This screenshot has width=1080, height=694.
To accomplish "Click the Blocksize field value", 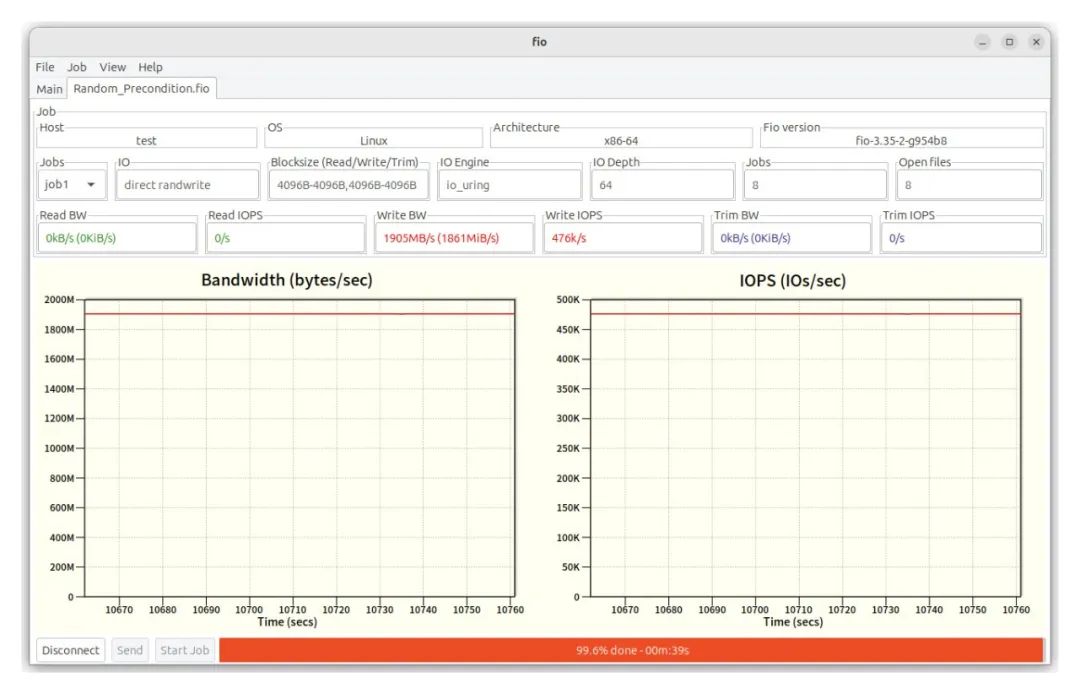I will click(348, 185).
